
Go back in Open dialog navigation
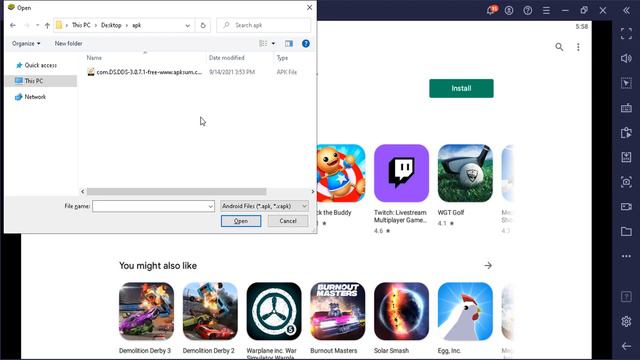(13, 25)
